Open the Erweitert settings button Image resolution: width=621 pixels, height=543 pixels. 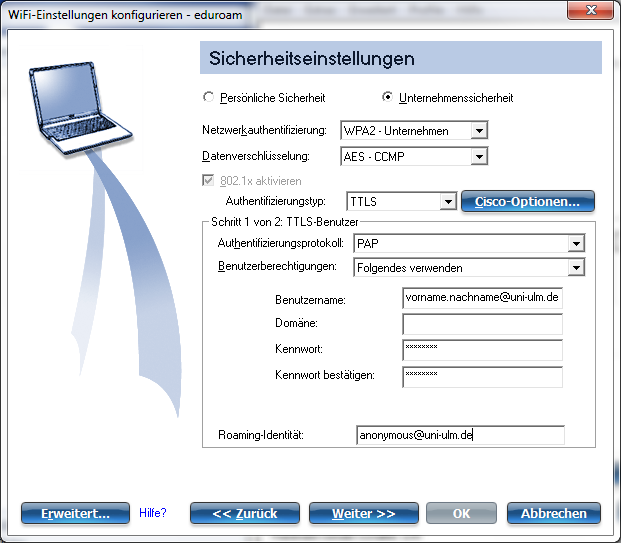point(75,513)
